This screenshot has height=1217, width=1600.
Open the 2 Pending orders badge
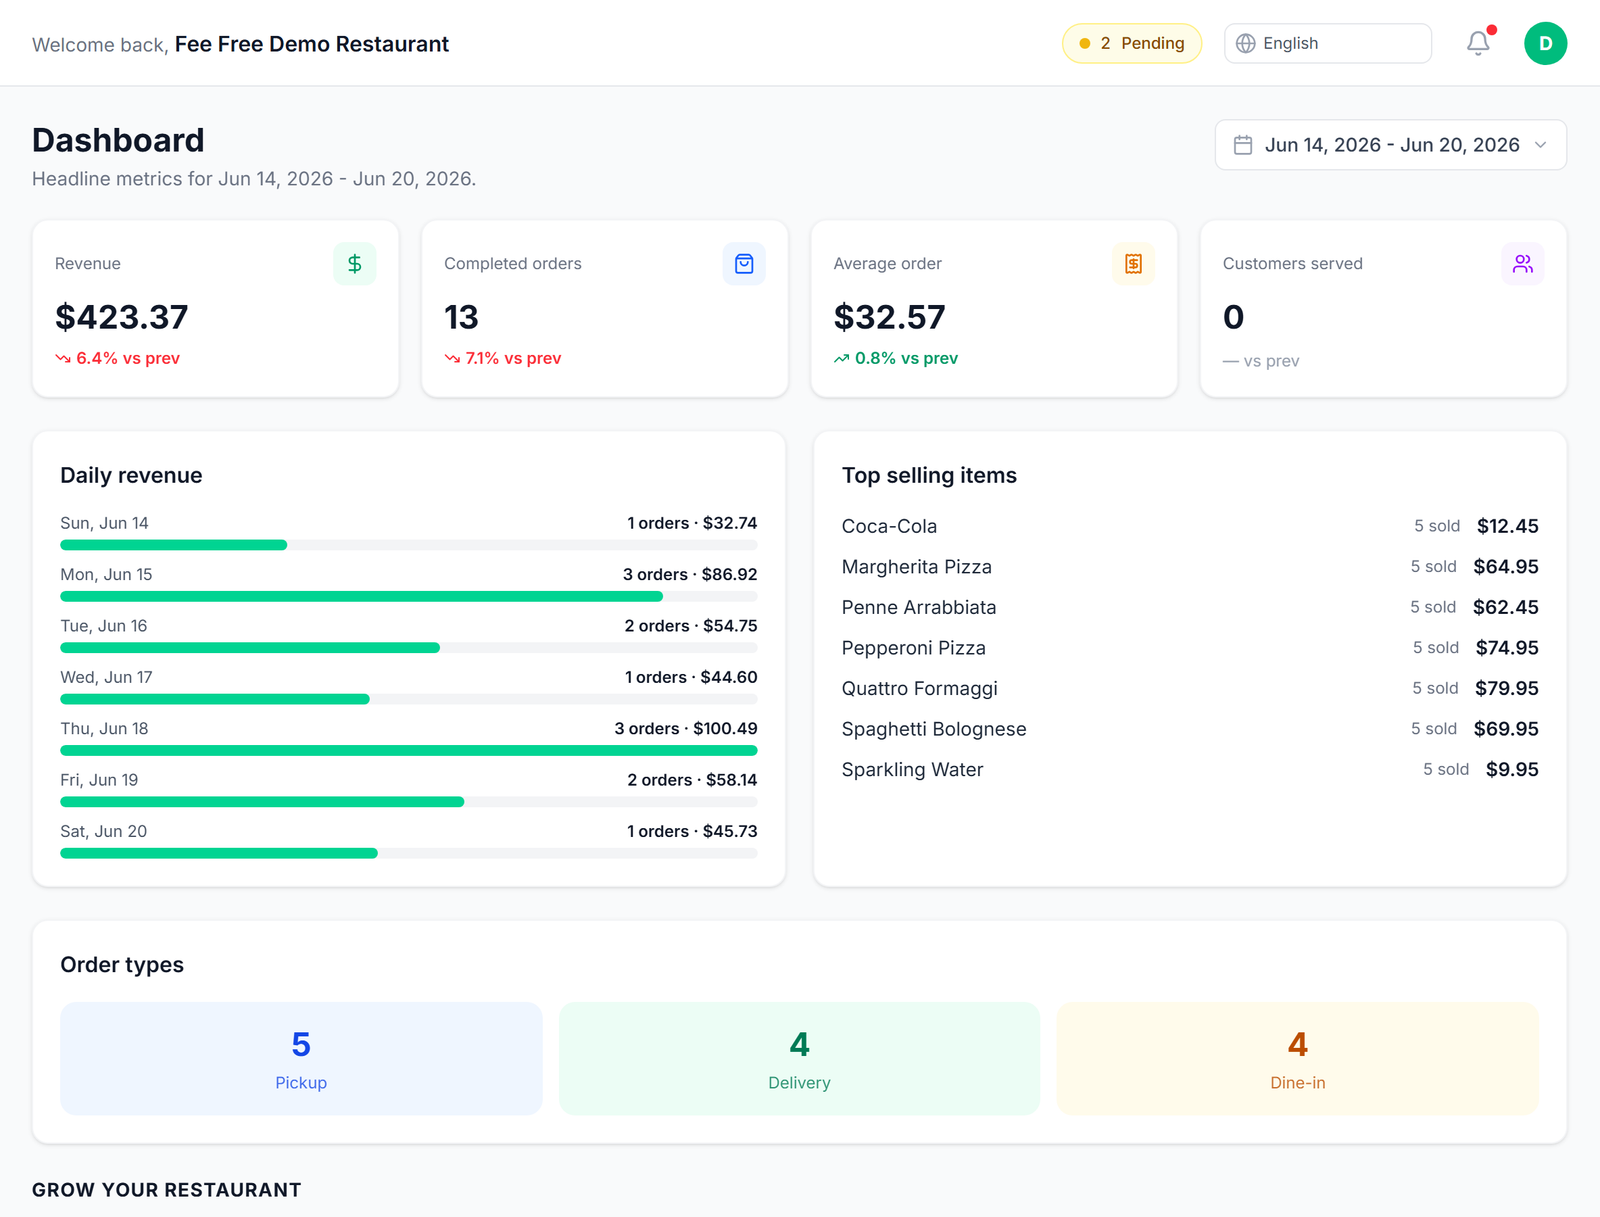tap(1132, 43)
